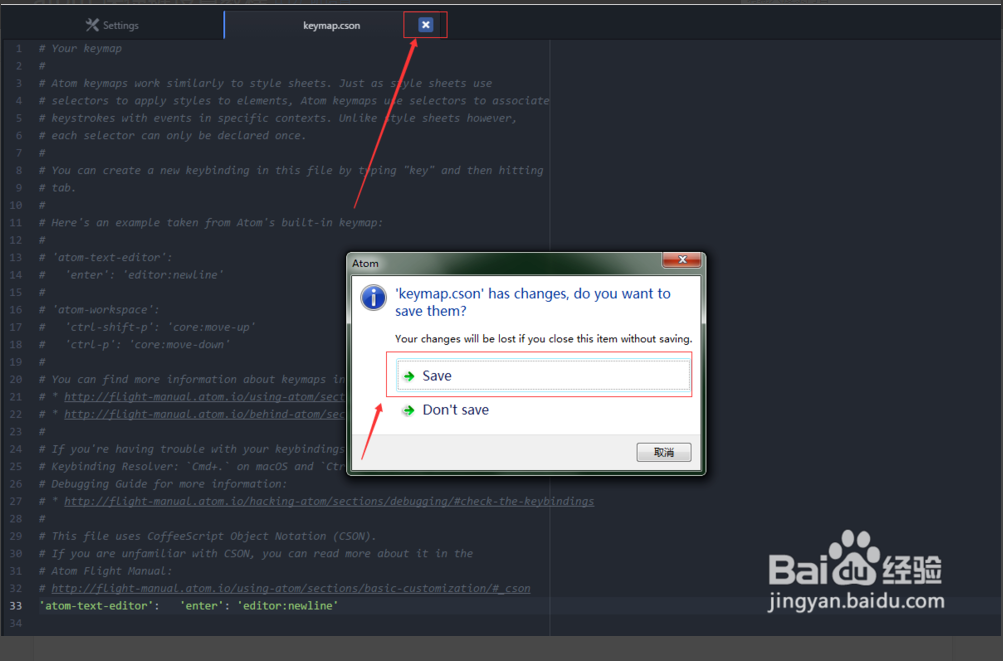Close the Atom save dialog with the red X
Image resolution: width=1003 pixels, height=661 pixels.
coord(682,259)
